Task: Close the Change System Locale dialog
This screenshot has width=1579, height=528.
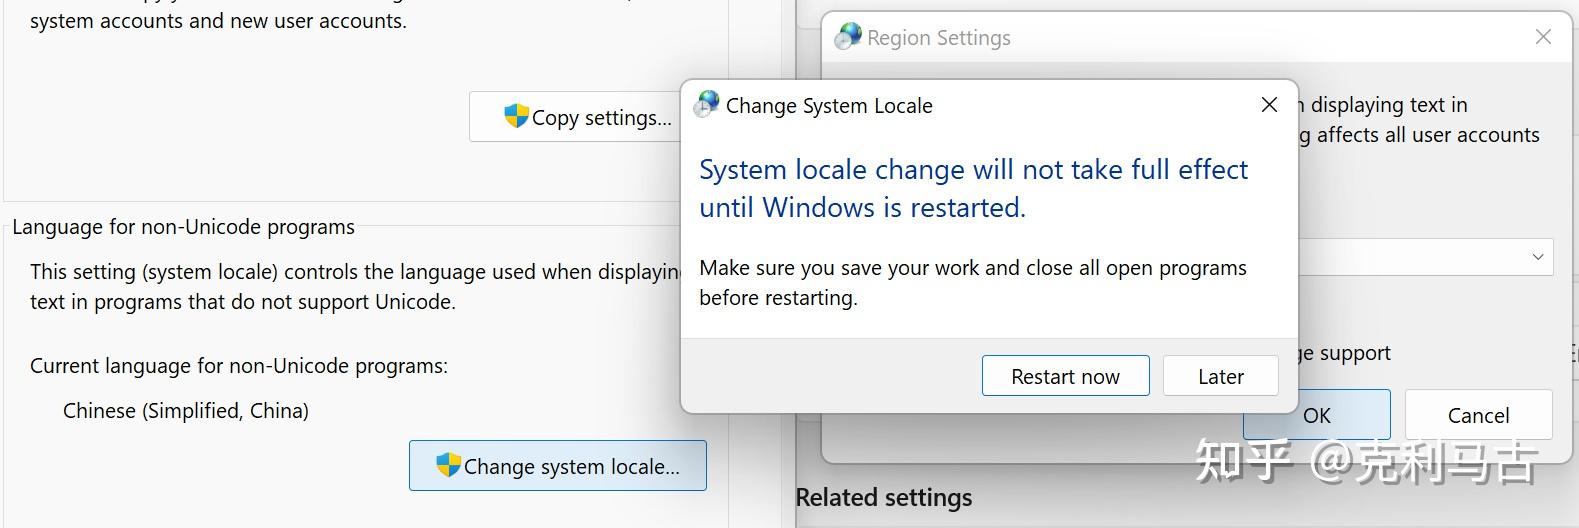Action: click(1269, 105)
